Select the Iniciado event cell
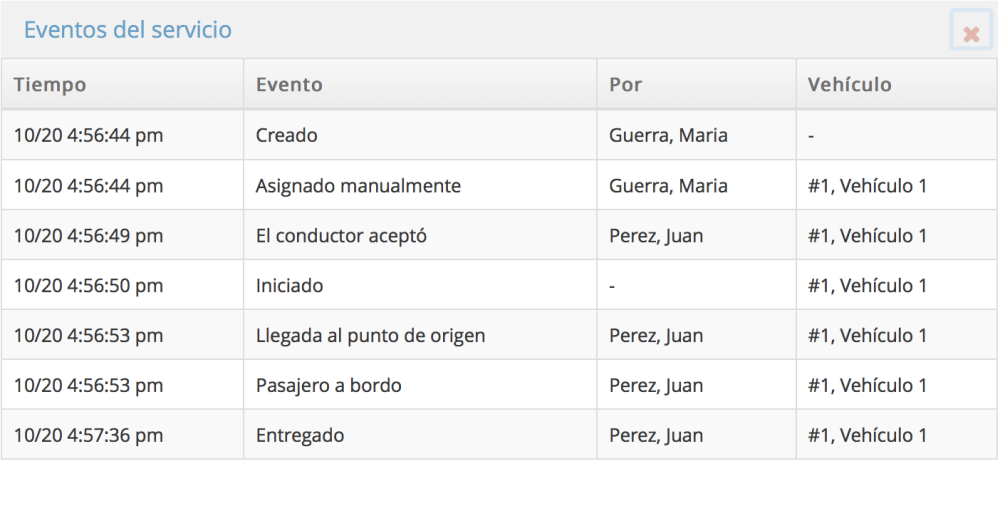1000x506 pixels. pos(289,286)
